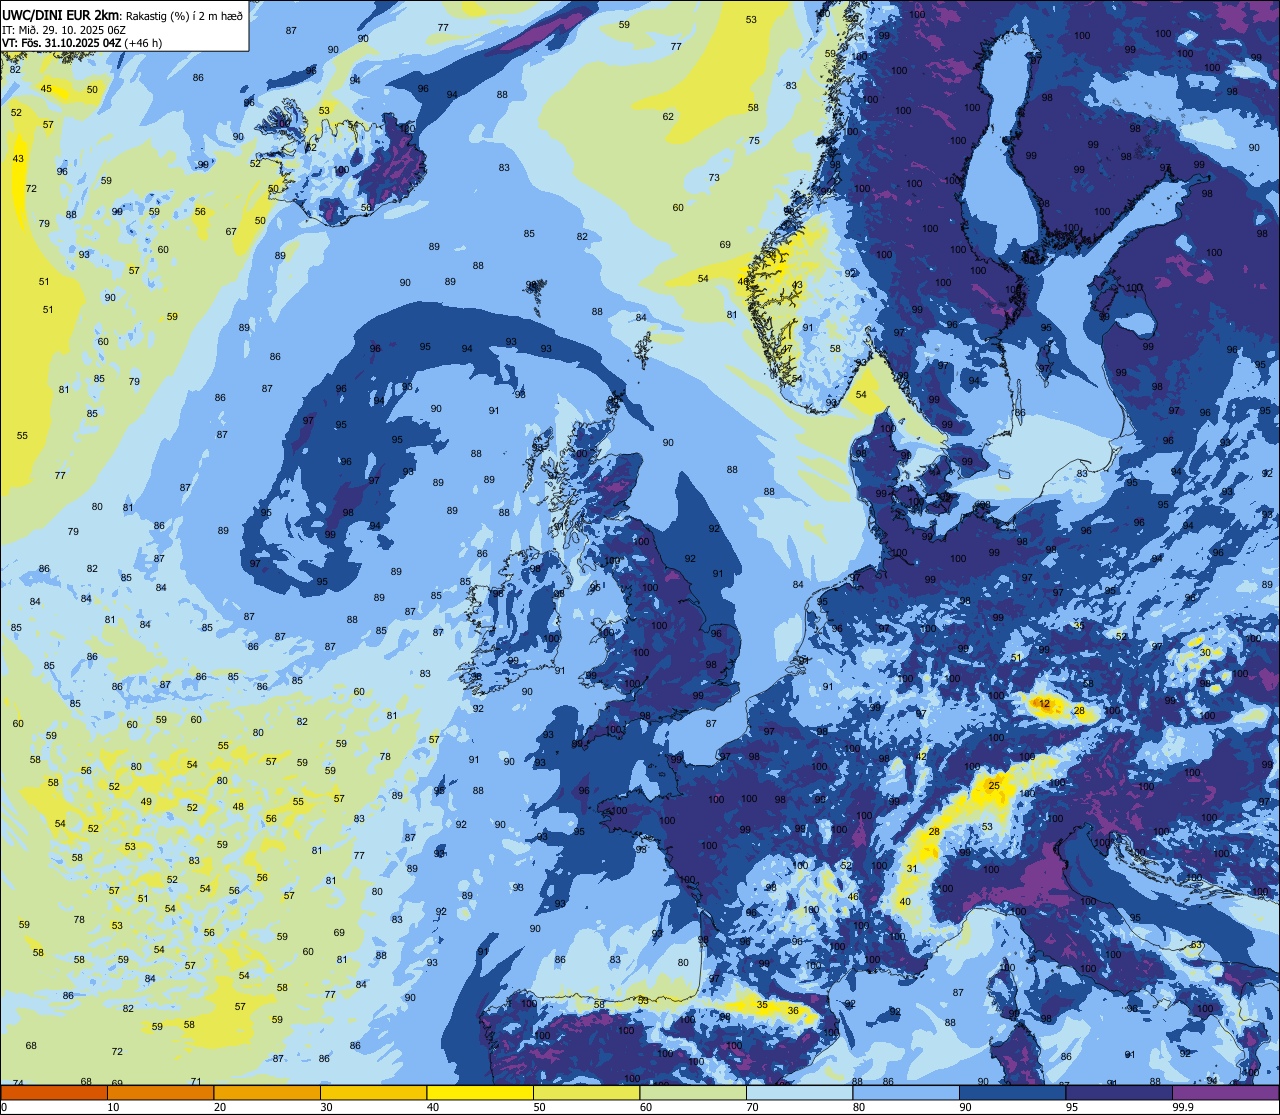Click the humidity value '45' on the map

[46, 88]
